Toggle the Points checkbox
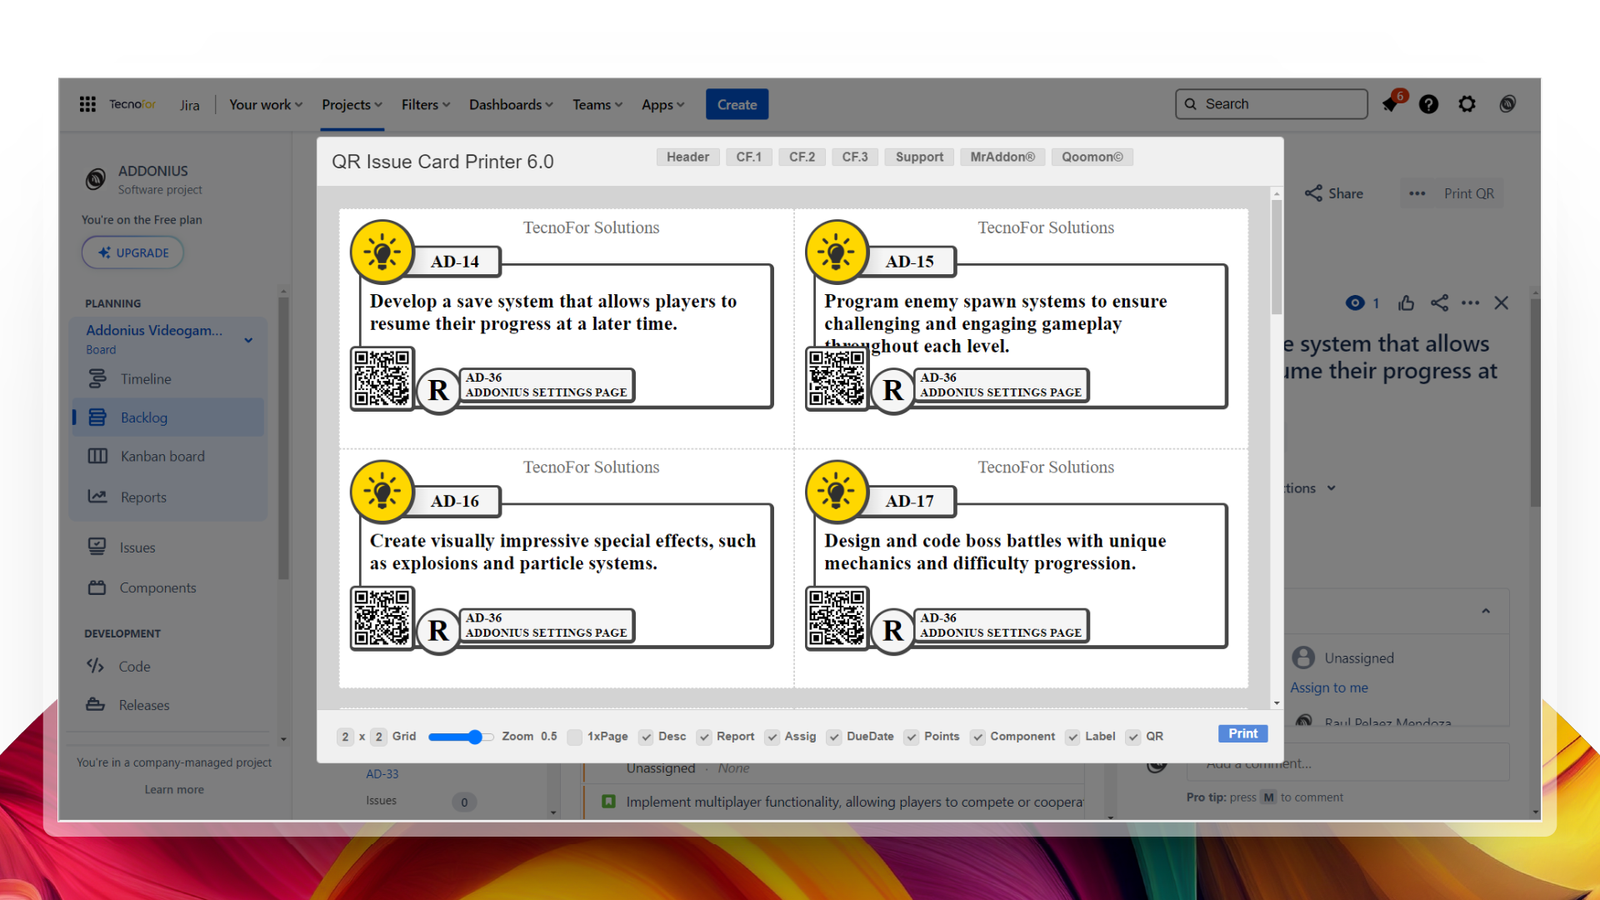 click(911, 737)
